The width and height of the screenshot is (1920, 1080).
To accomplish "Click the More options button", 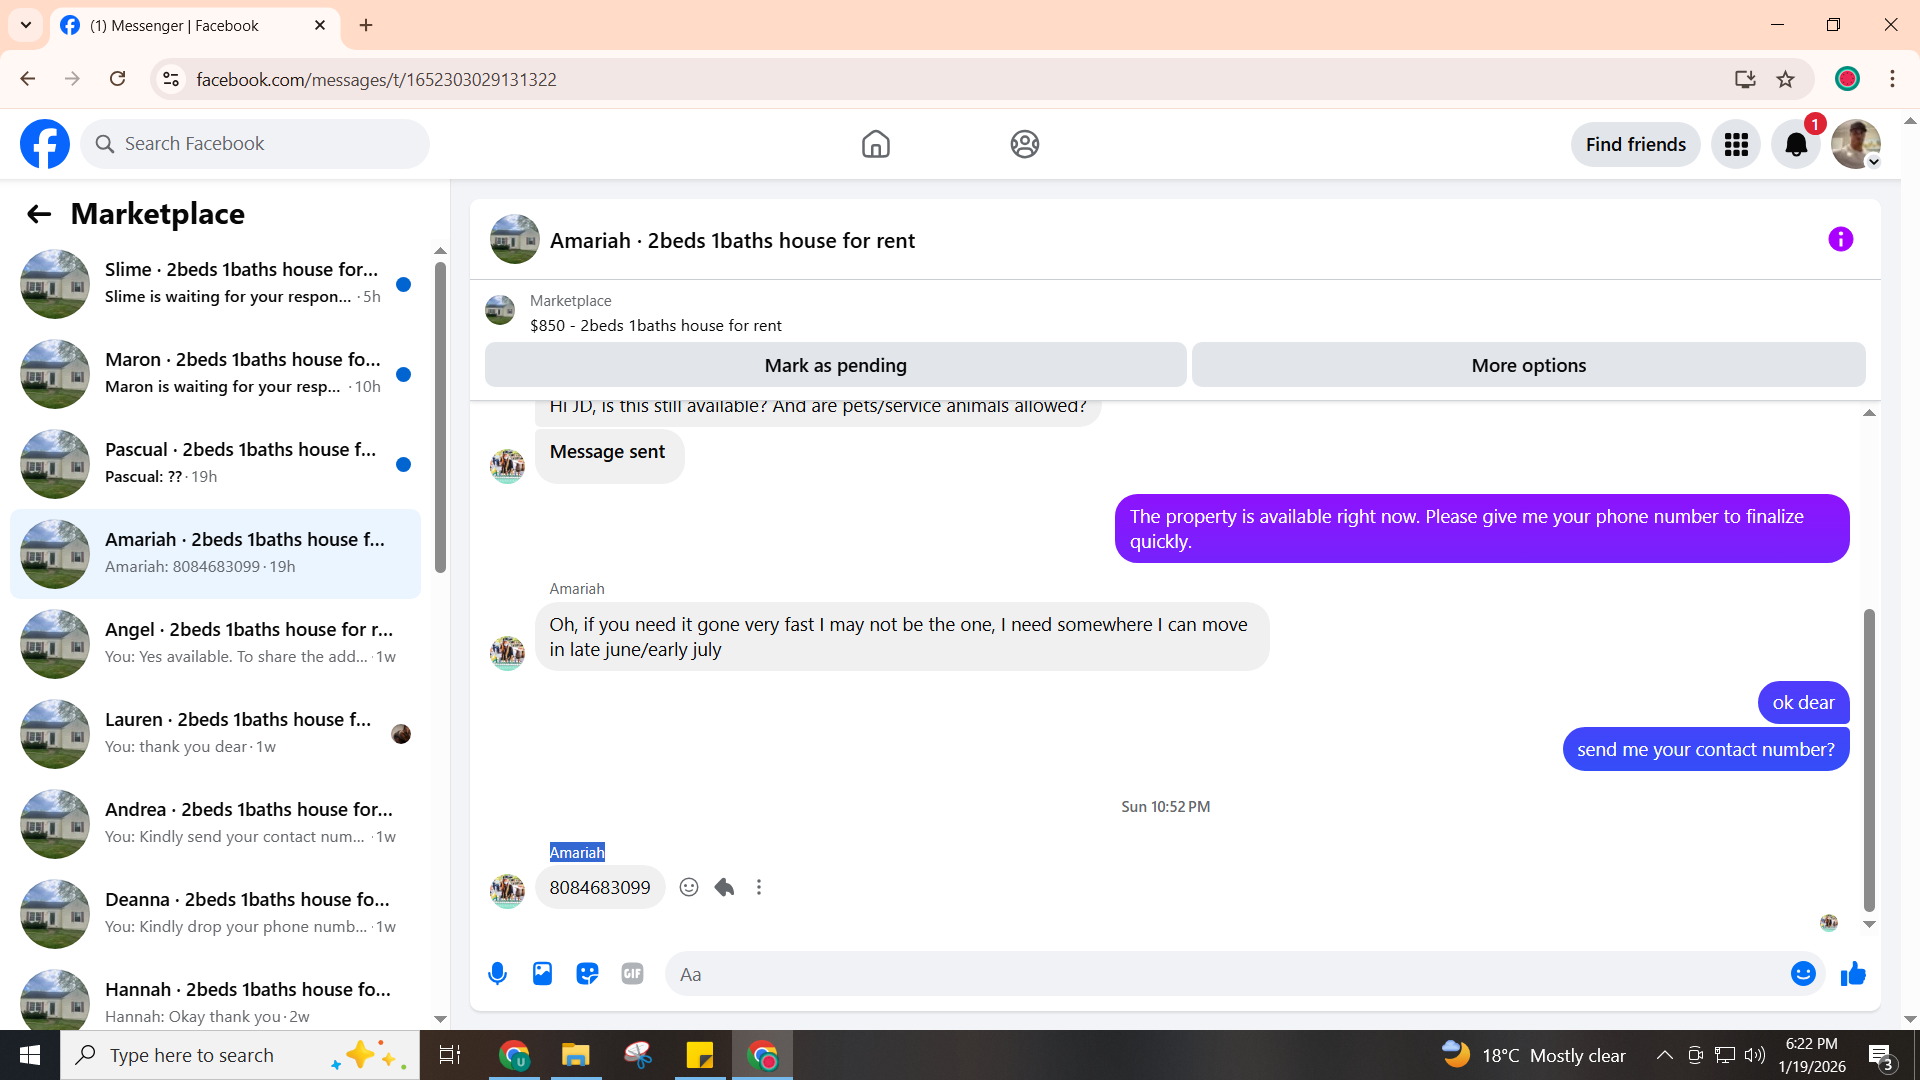I will coord(1528,366).
